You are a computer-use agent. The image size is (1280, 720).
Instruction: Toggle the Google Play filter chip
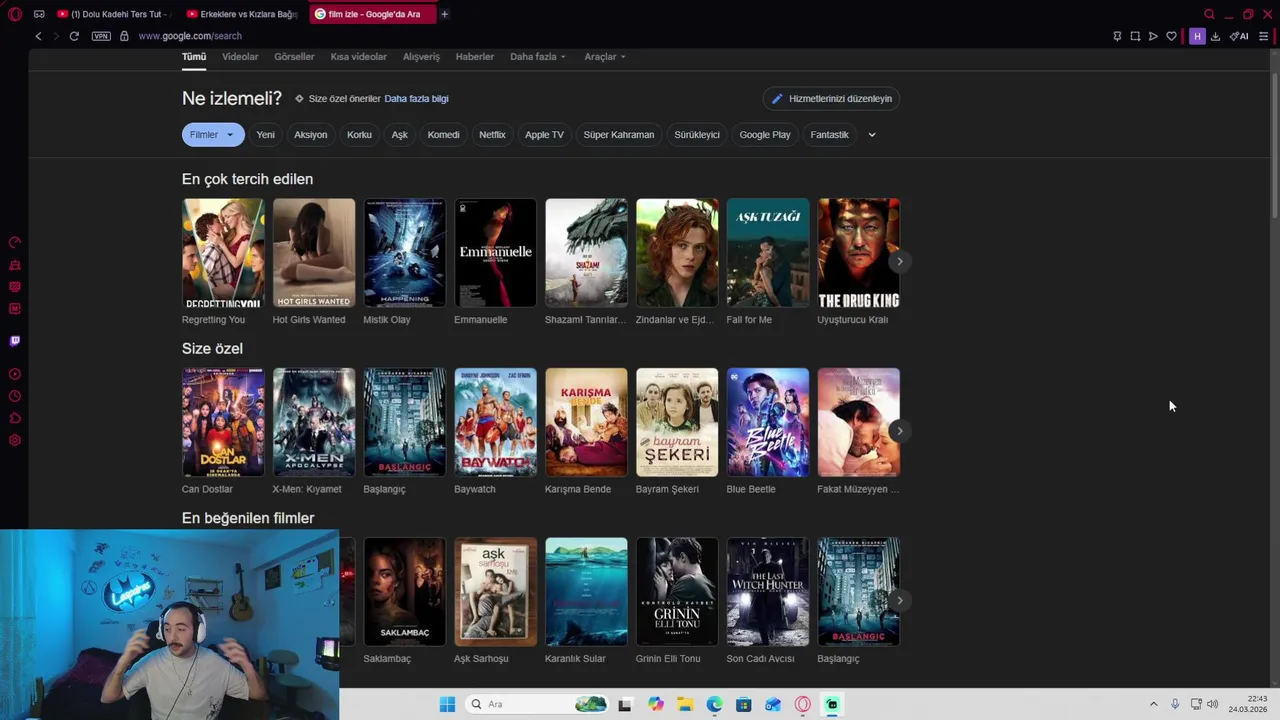pos(764,135)
